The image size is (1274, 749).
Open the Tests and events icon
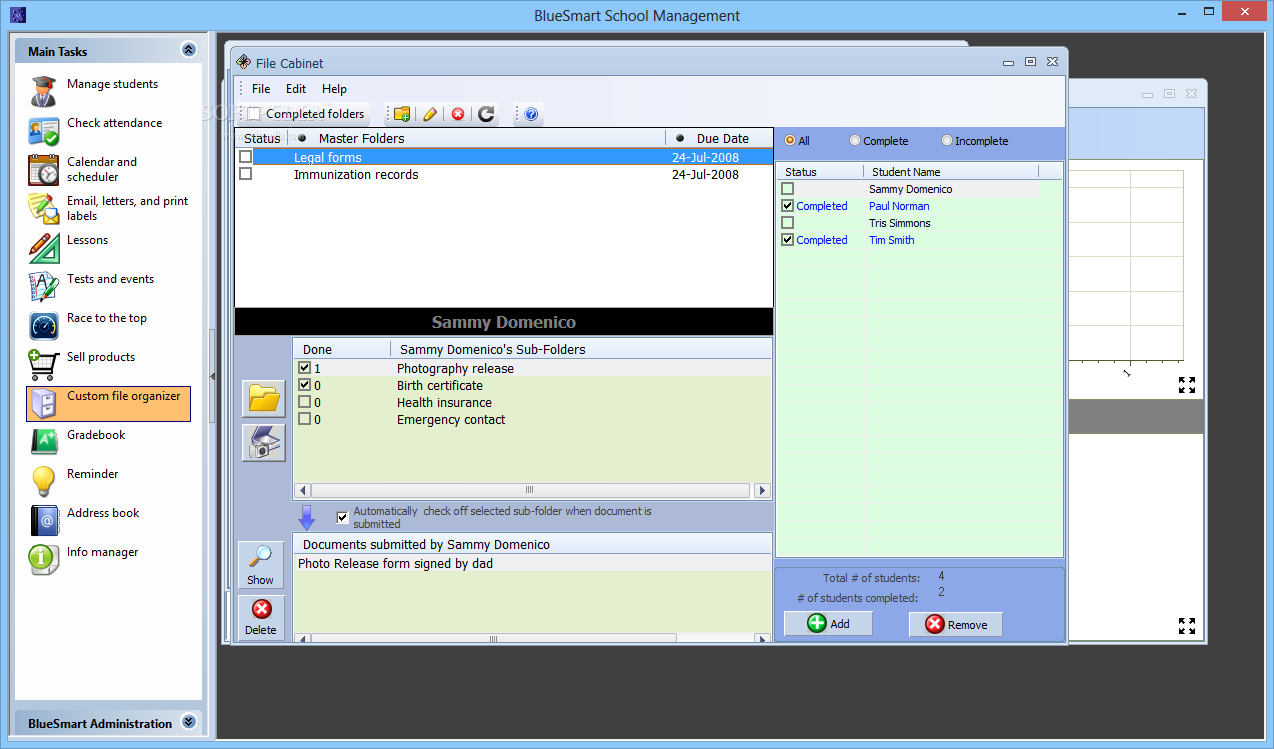pos(43,287)
